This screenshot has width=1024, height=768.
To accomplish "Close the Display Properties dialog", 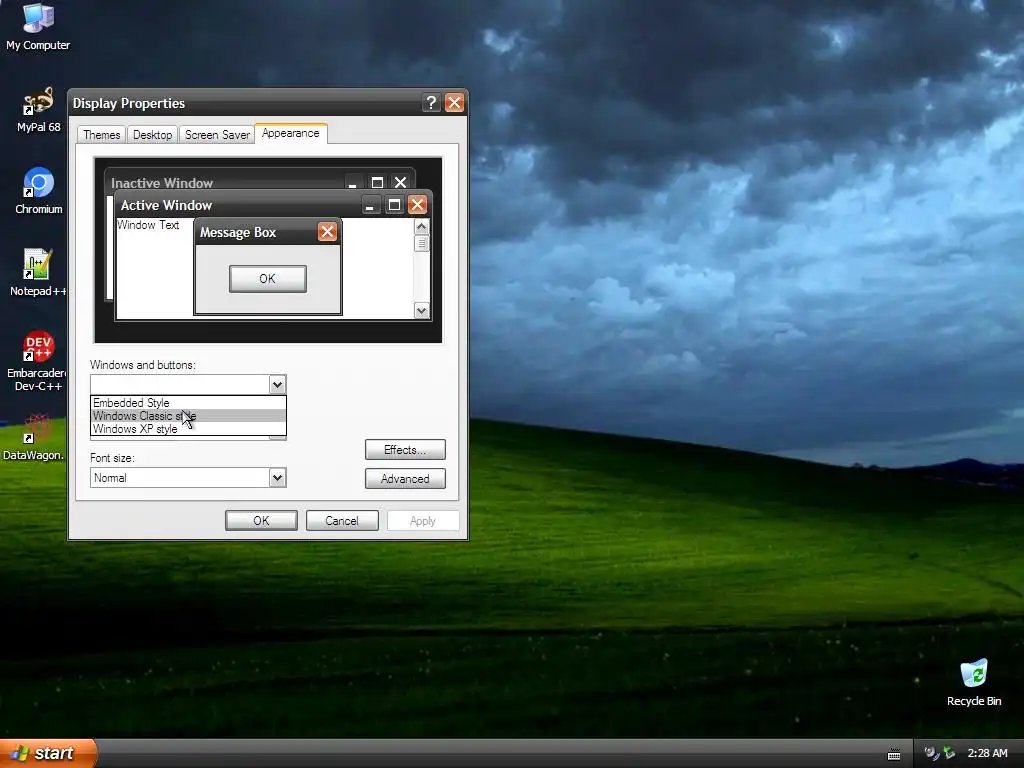I will click(x=454, y=103).
